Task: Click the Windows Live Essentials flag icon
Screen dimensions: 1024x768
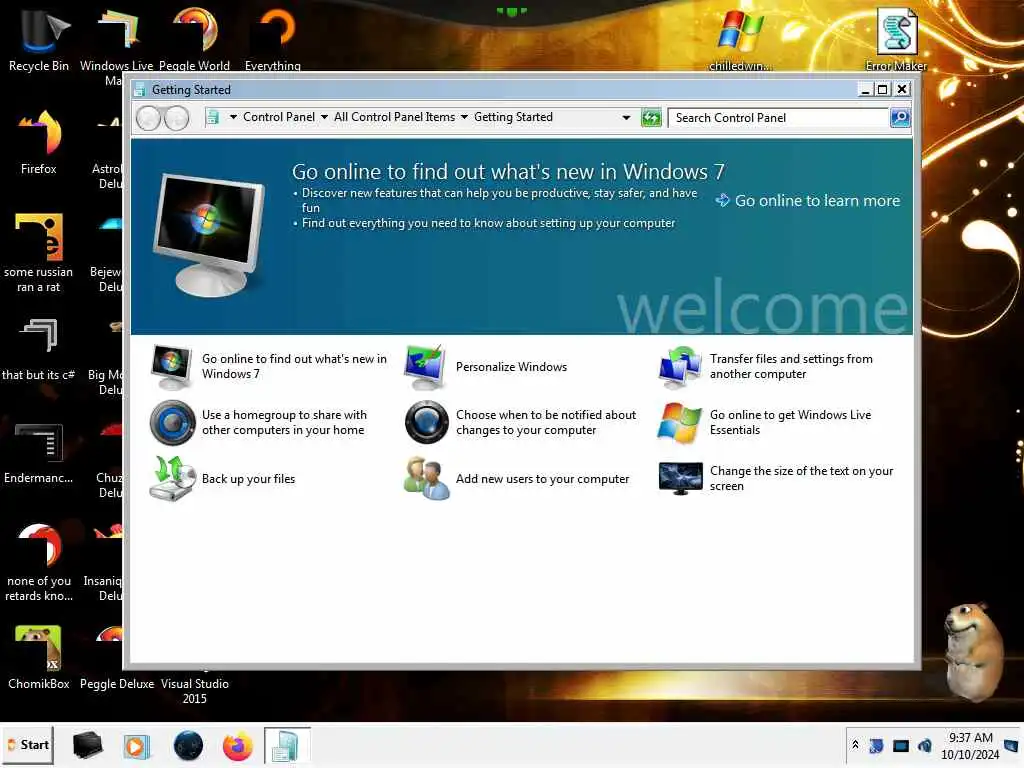Action: click(680, 423)
